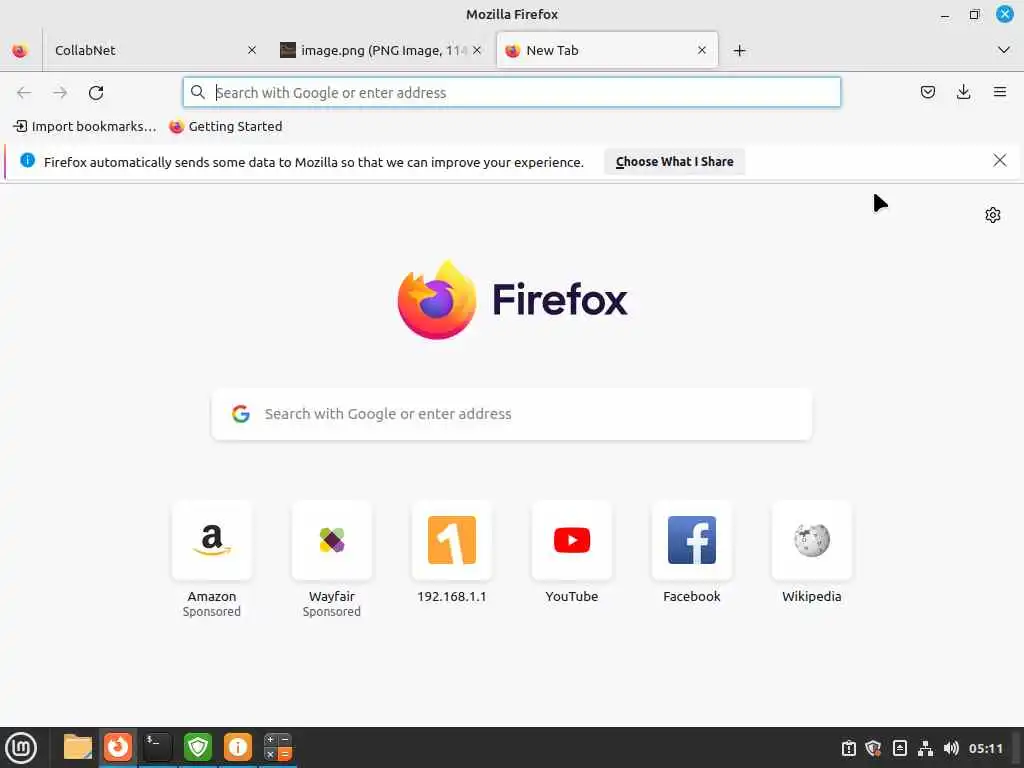
Task: Open Import bookmarks bookmark item
Action: 85,126
